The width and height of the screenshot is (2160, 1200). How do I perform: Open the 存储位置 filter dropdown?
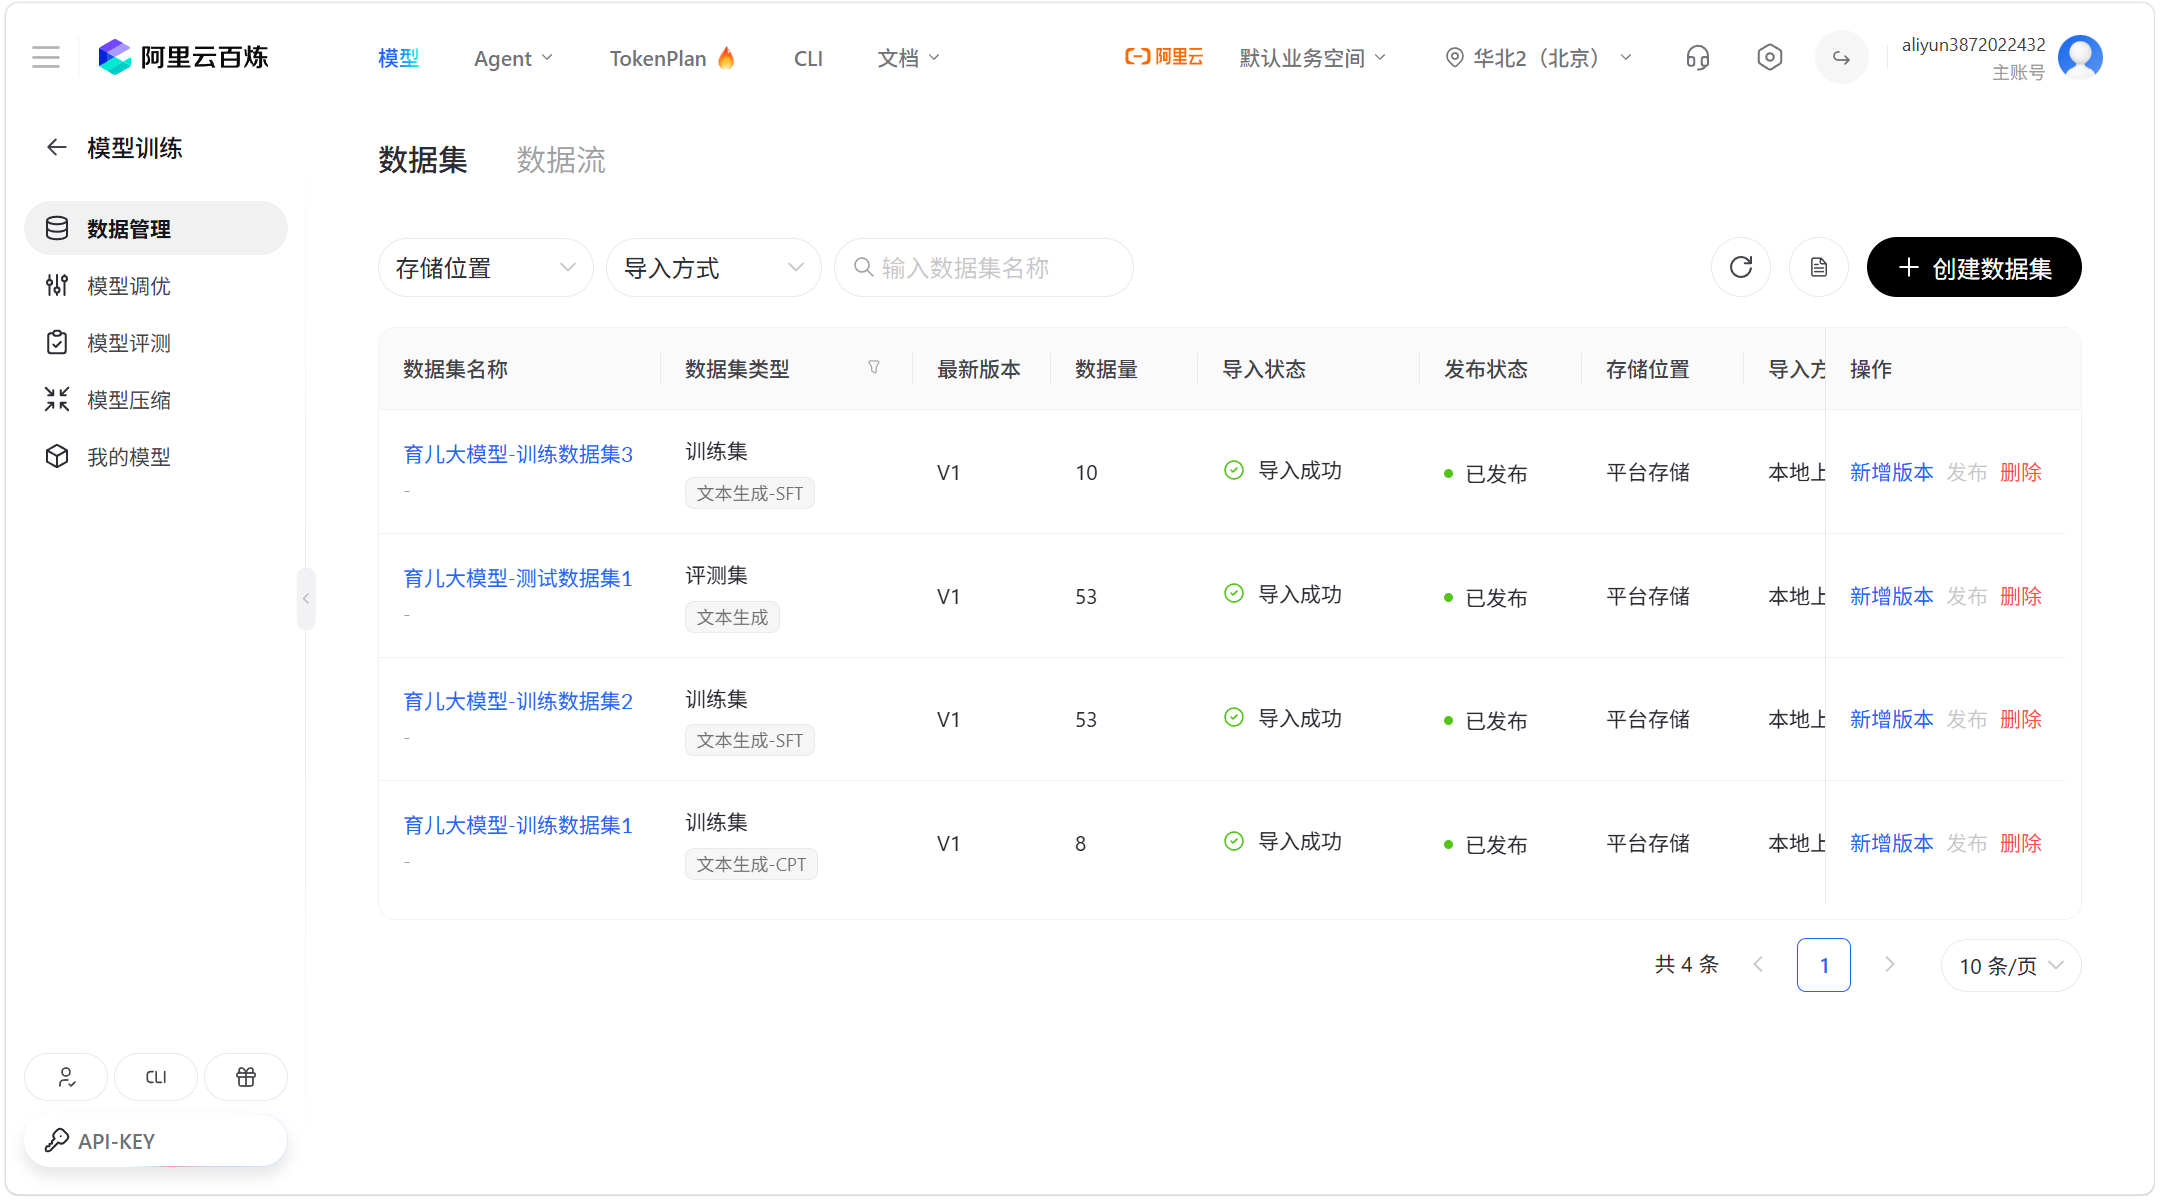click(486, 268)
